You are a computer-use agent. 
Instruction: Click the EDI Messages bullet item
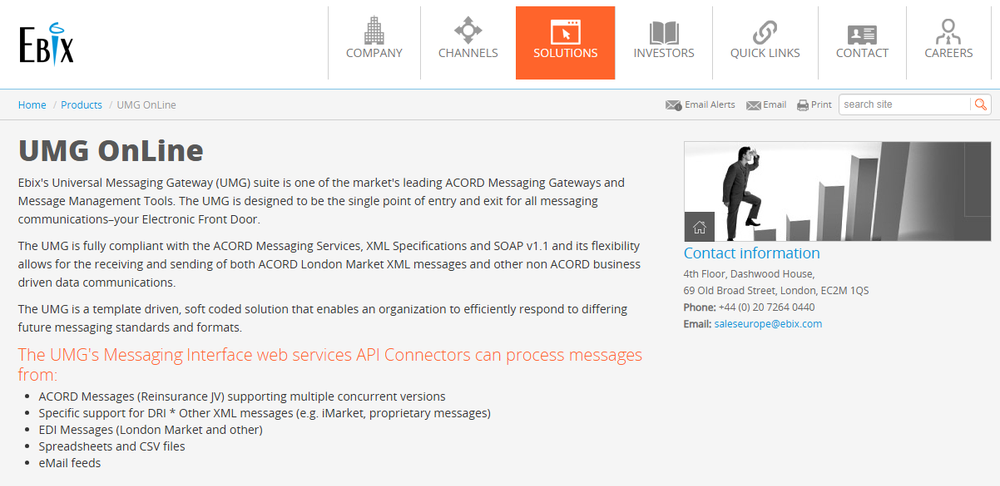tap(151, 430)
